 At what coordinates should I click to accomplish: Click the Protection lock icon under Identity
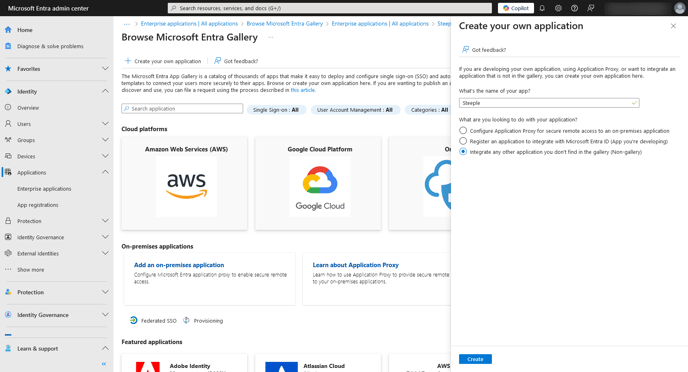pos(8,221)
